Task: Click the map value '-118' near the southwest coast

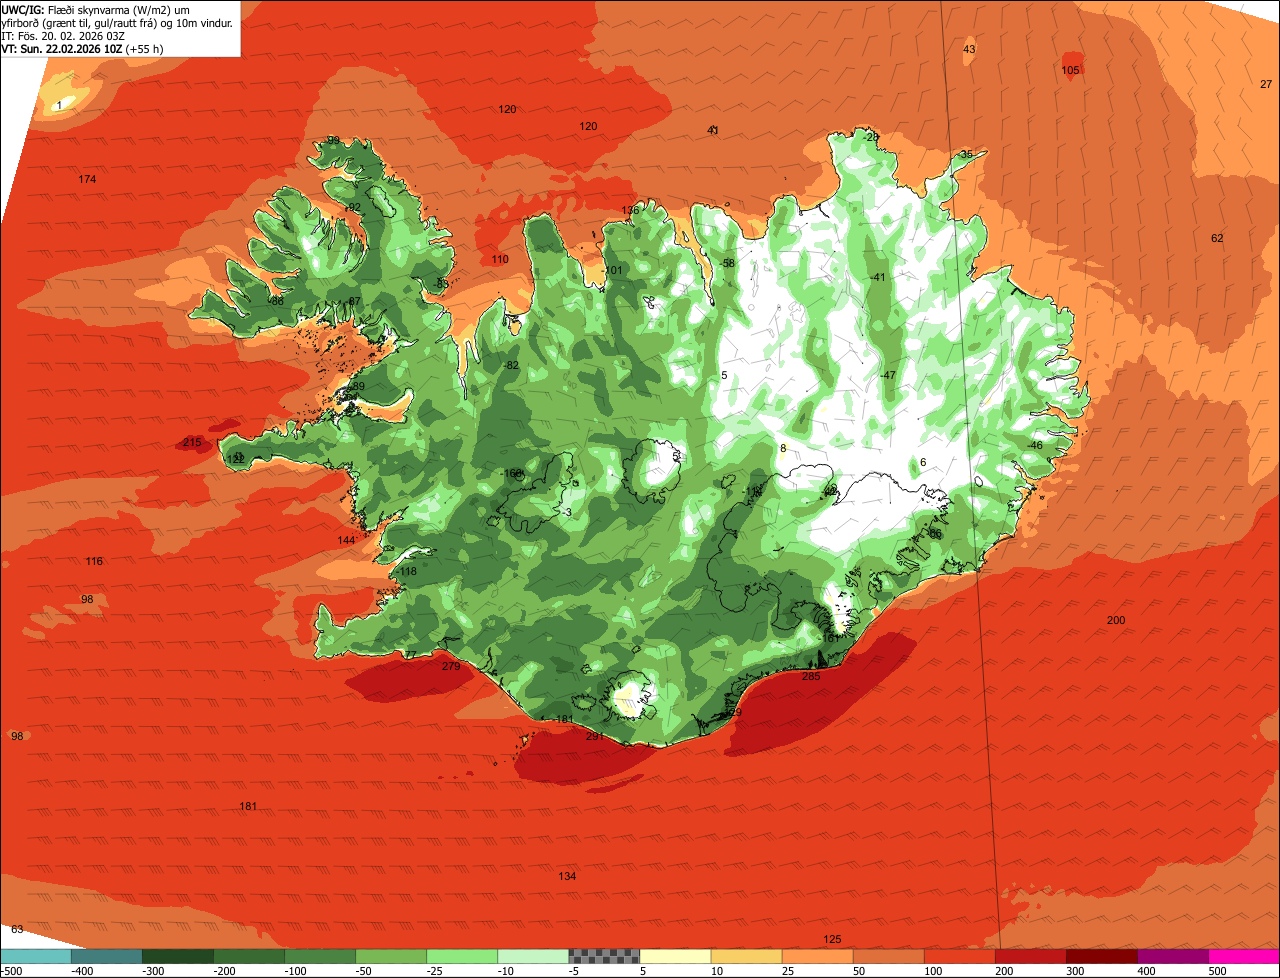Action: click(x=406, y=571)
